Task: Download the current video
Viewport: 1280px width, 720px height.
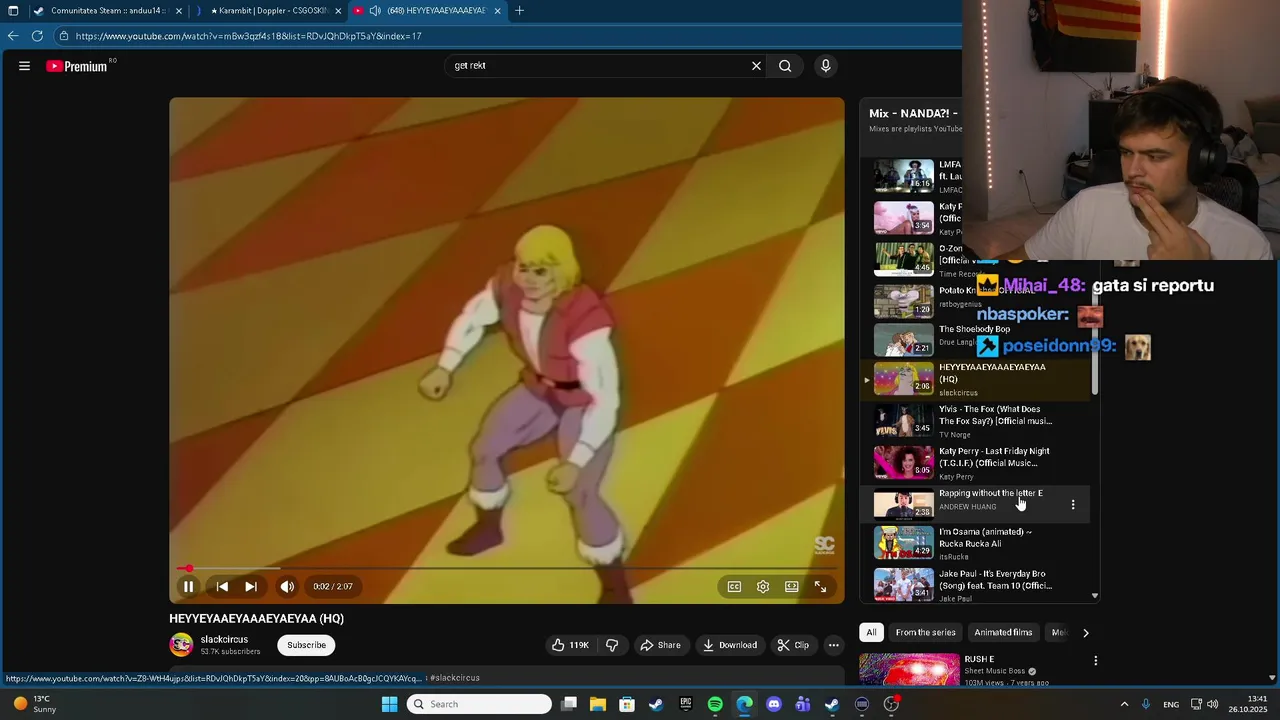Action: 729,645
